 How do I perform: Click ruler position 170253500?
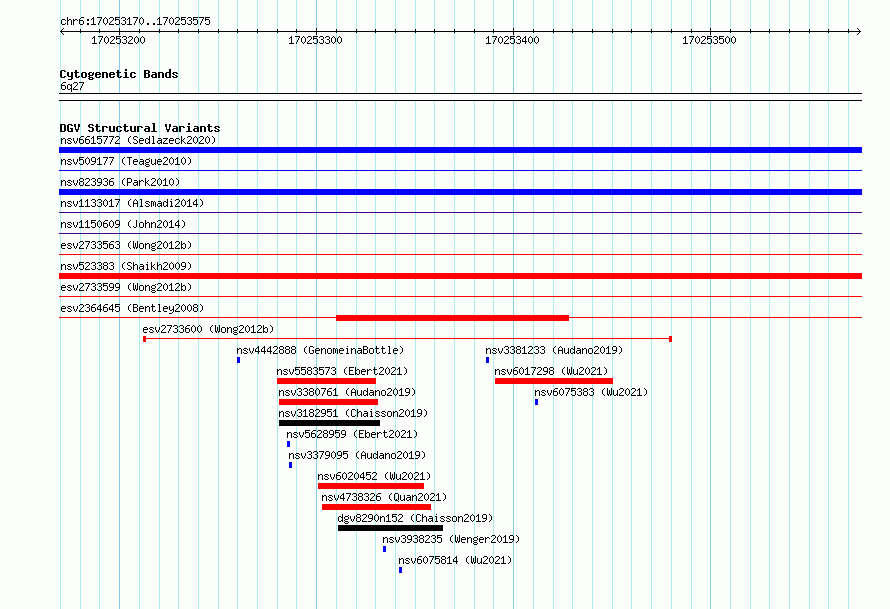(709, 40)
